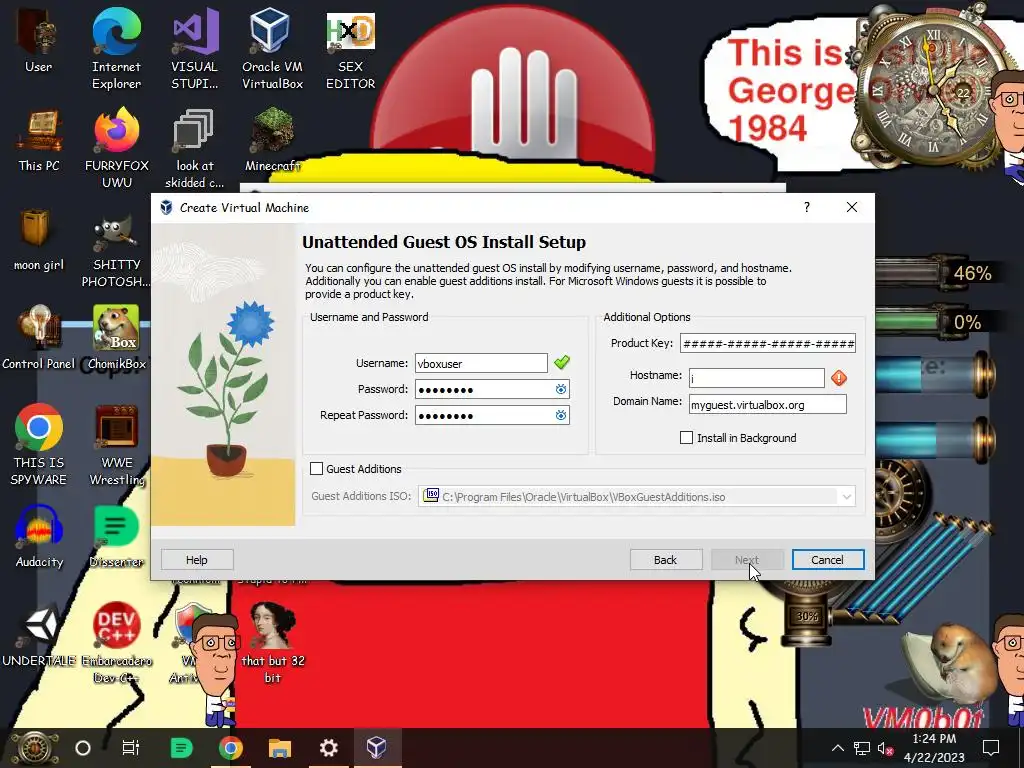The image size is (1024, 768).
Task: Open the Minecraft desktop icon
Action: [x=272, y=140]
